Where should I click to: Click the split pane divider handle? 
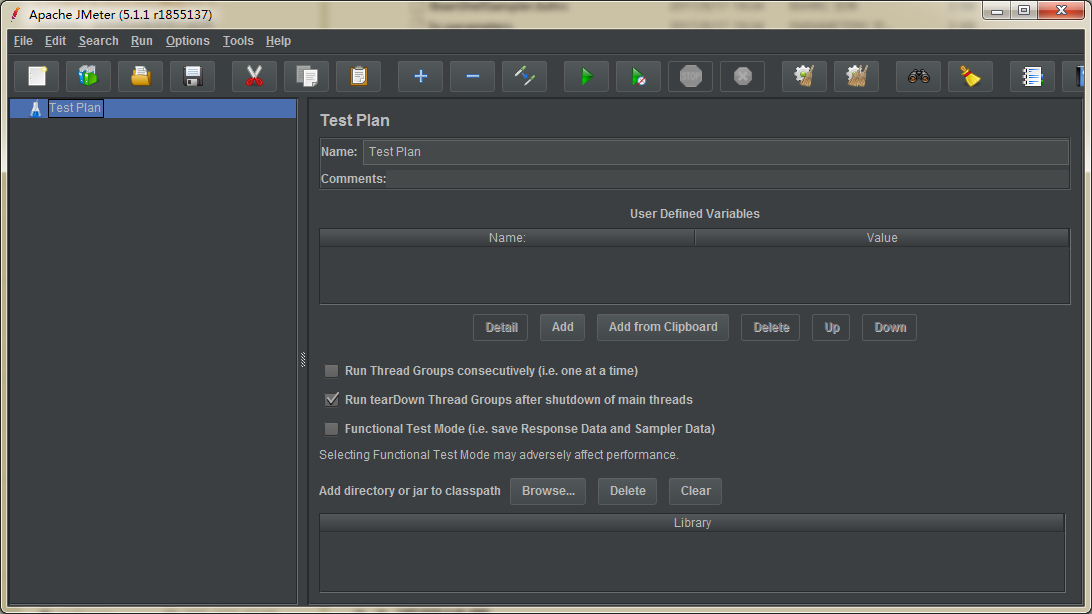[x=303, y=359]
